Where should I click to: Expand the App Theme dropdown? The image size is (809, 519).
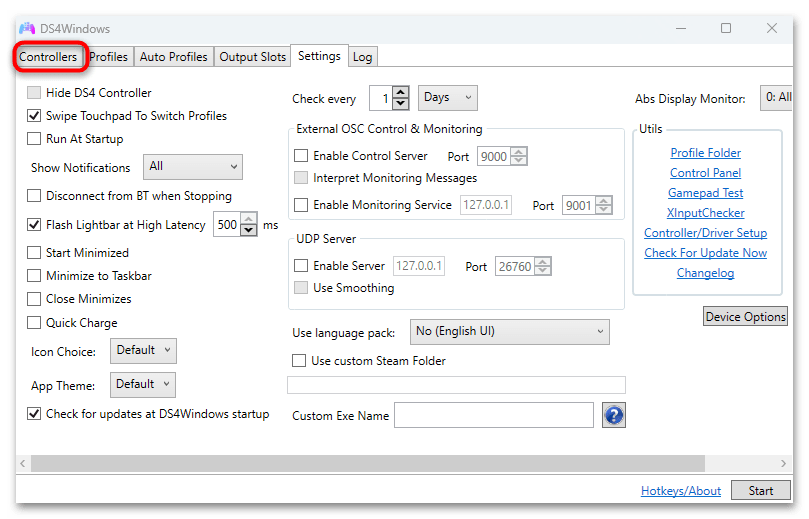point(143,385)
